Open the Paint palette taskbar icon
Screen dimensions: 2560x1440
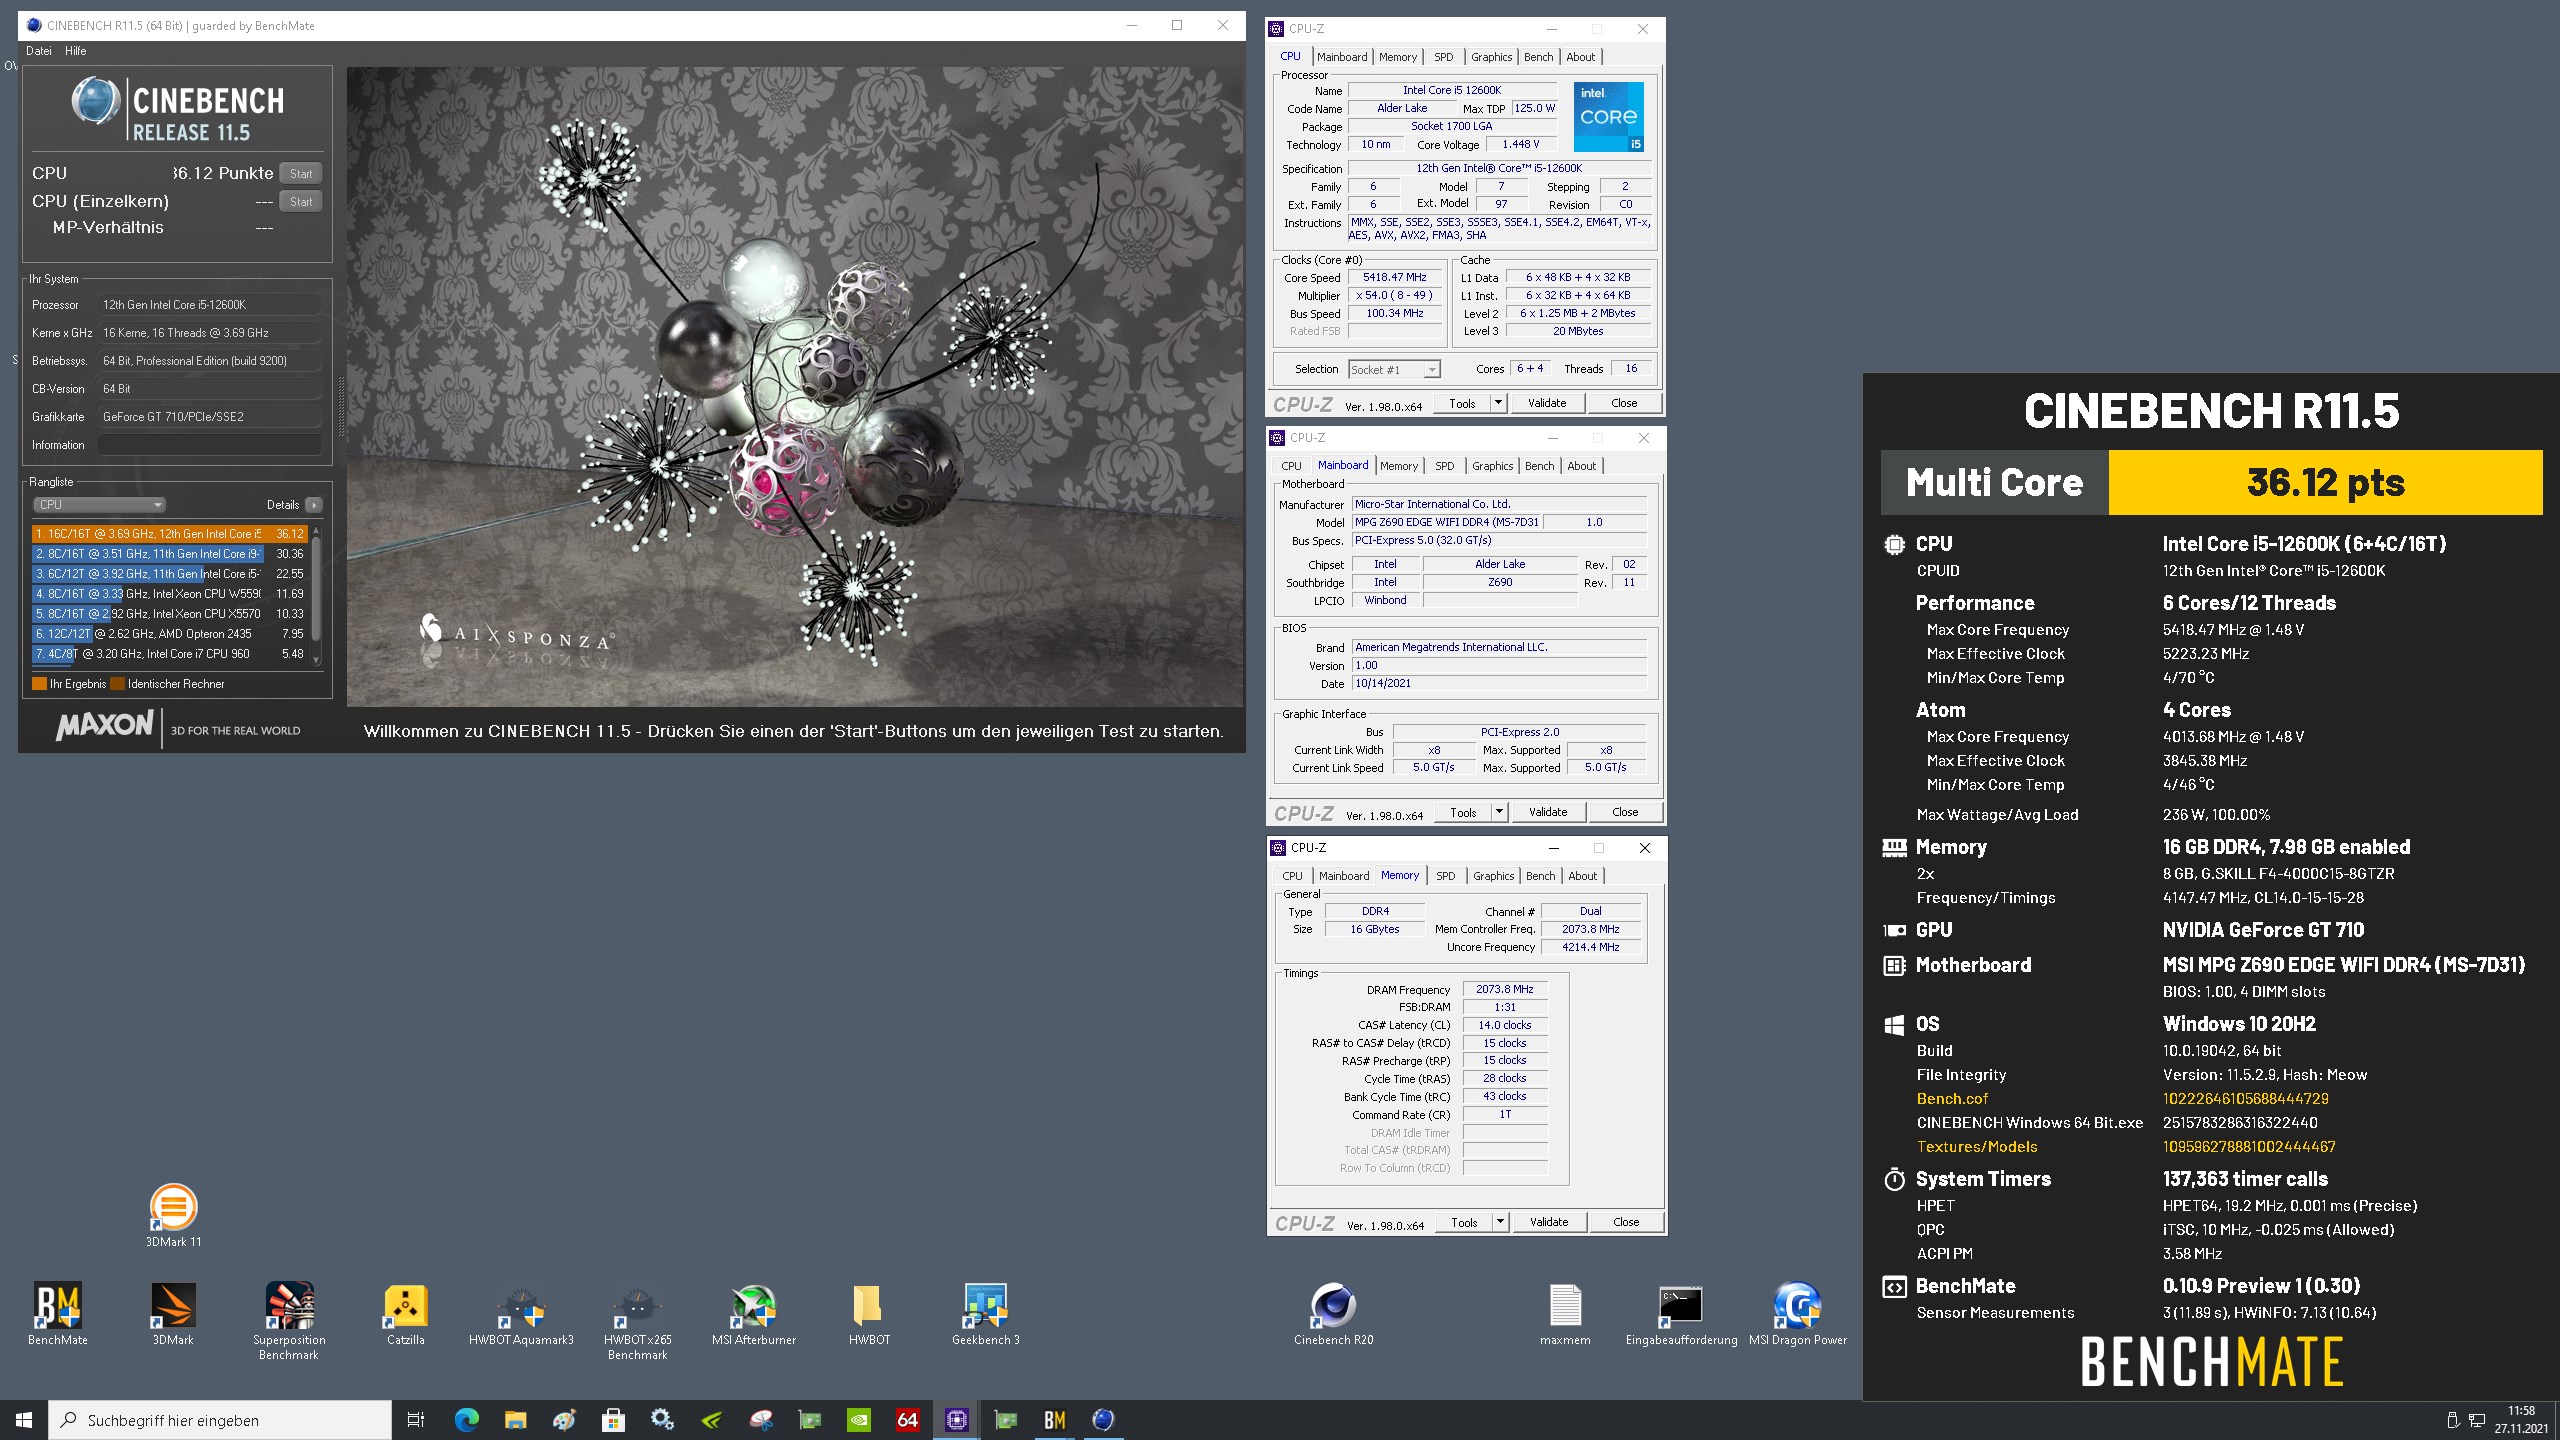[564, 1420]
